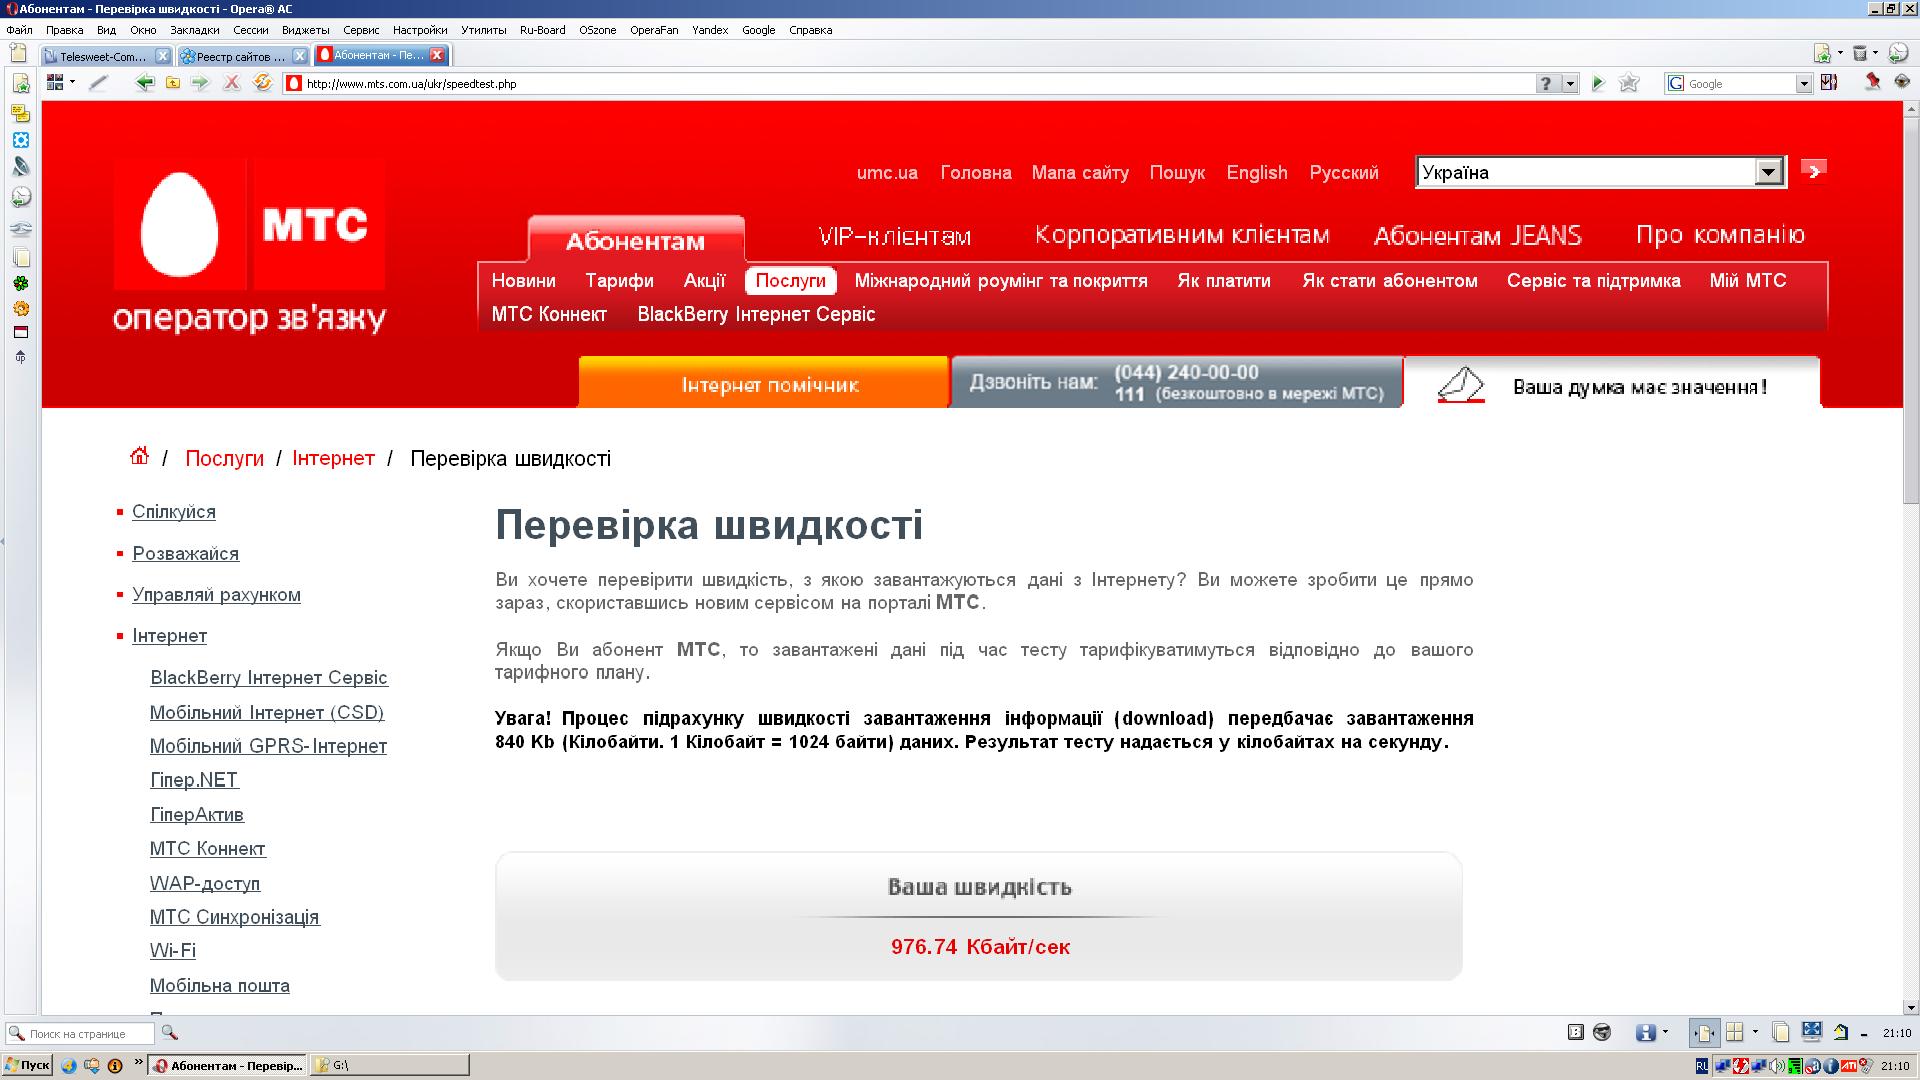This screenshot has width=1920, height=1080.
Task: Expand the Google search engine dropdown
Action: [1803, 84]
